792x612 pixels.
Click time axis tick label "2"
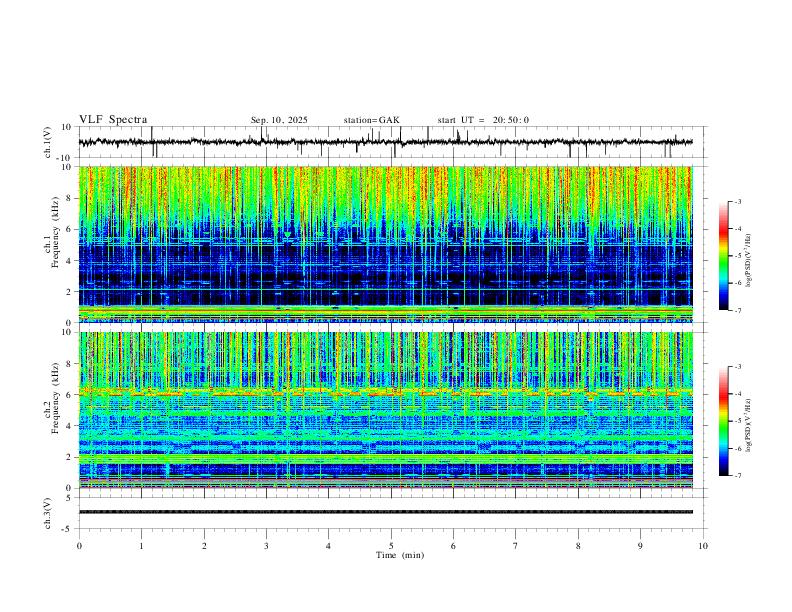click(204, 546)
